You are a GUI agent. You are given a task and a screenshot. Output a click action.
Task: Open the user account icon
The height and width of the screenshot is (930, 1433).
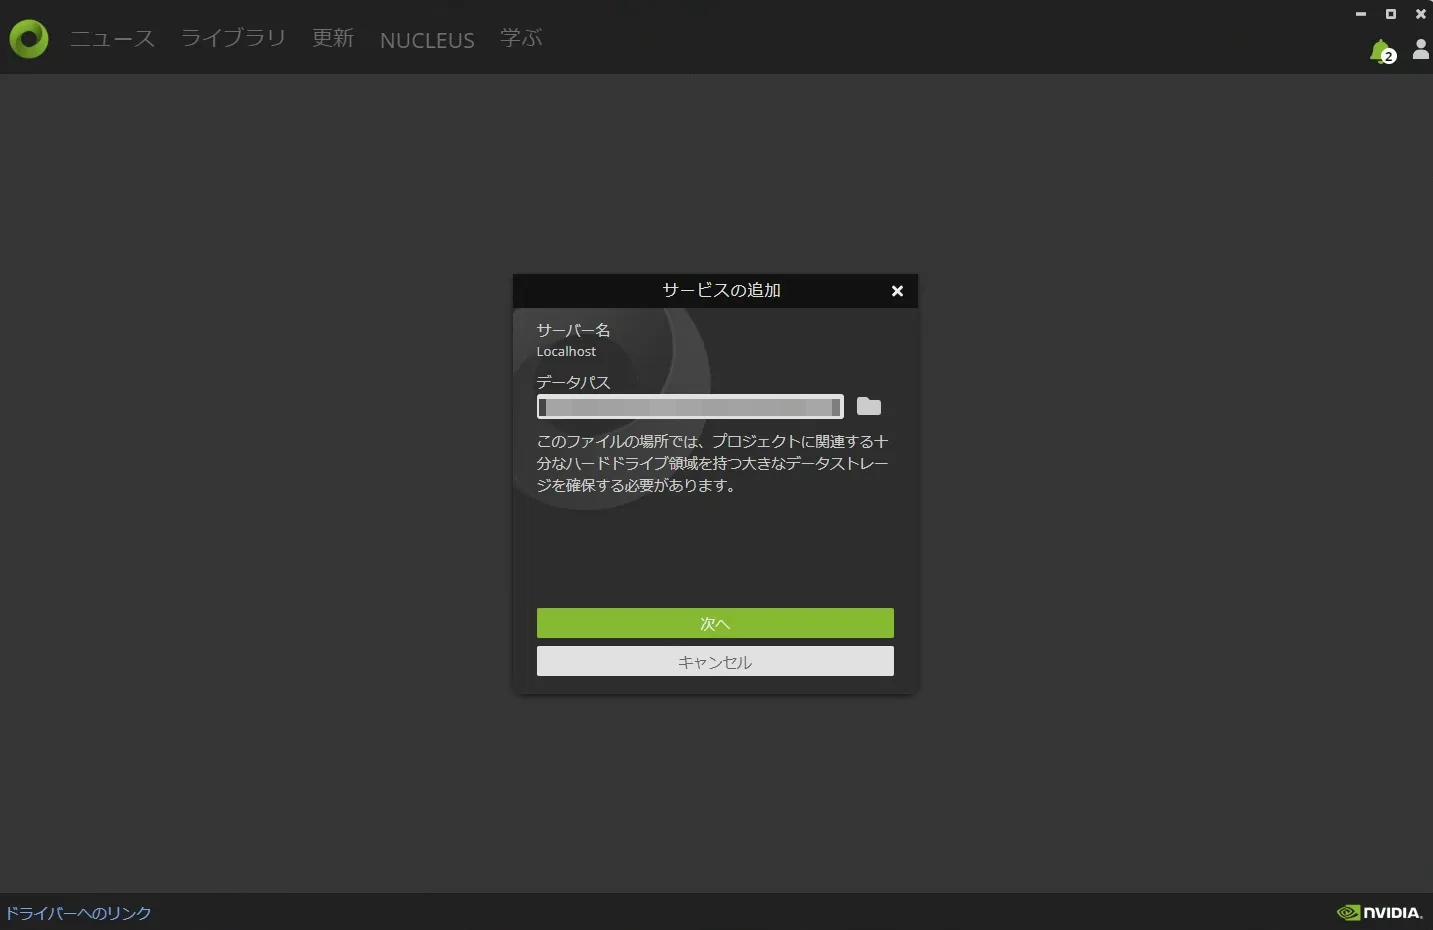click(1420, 50)
